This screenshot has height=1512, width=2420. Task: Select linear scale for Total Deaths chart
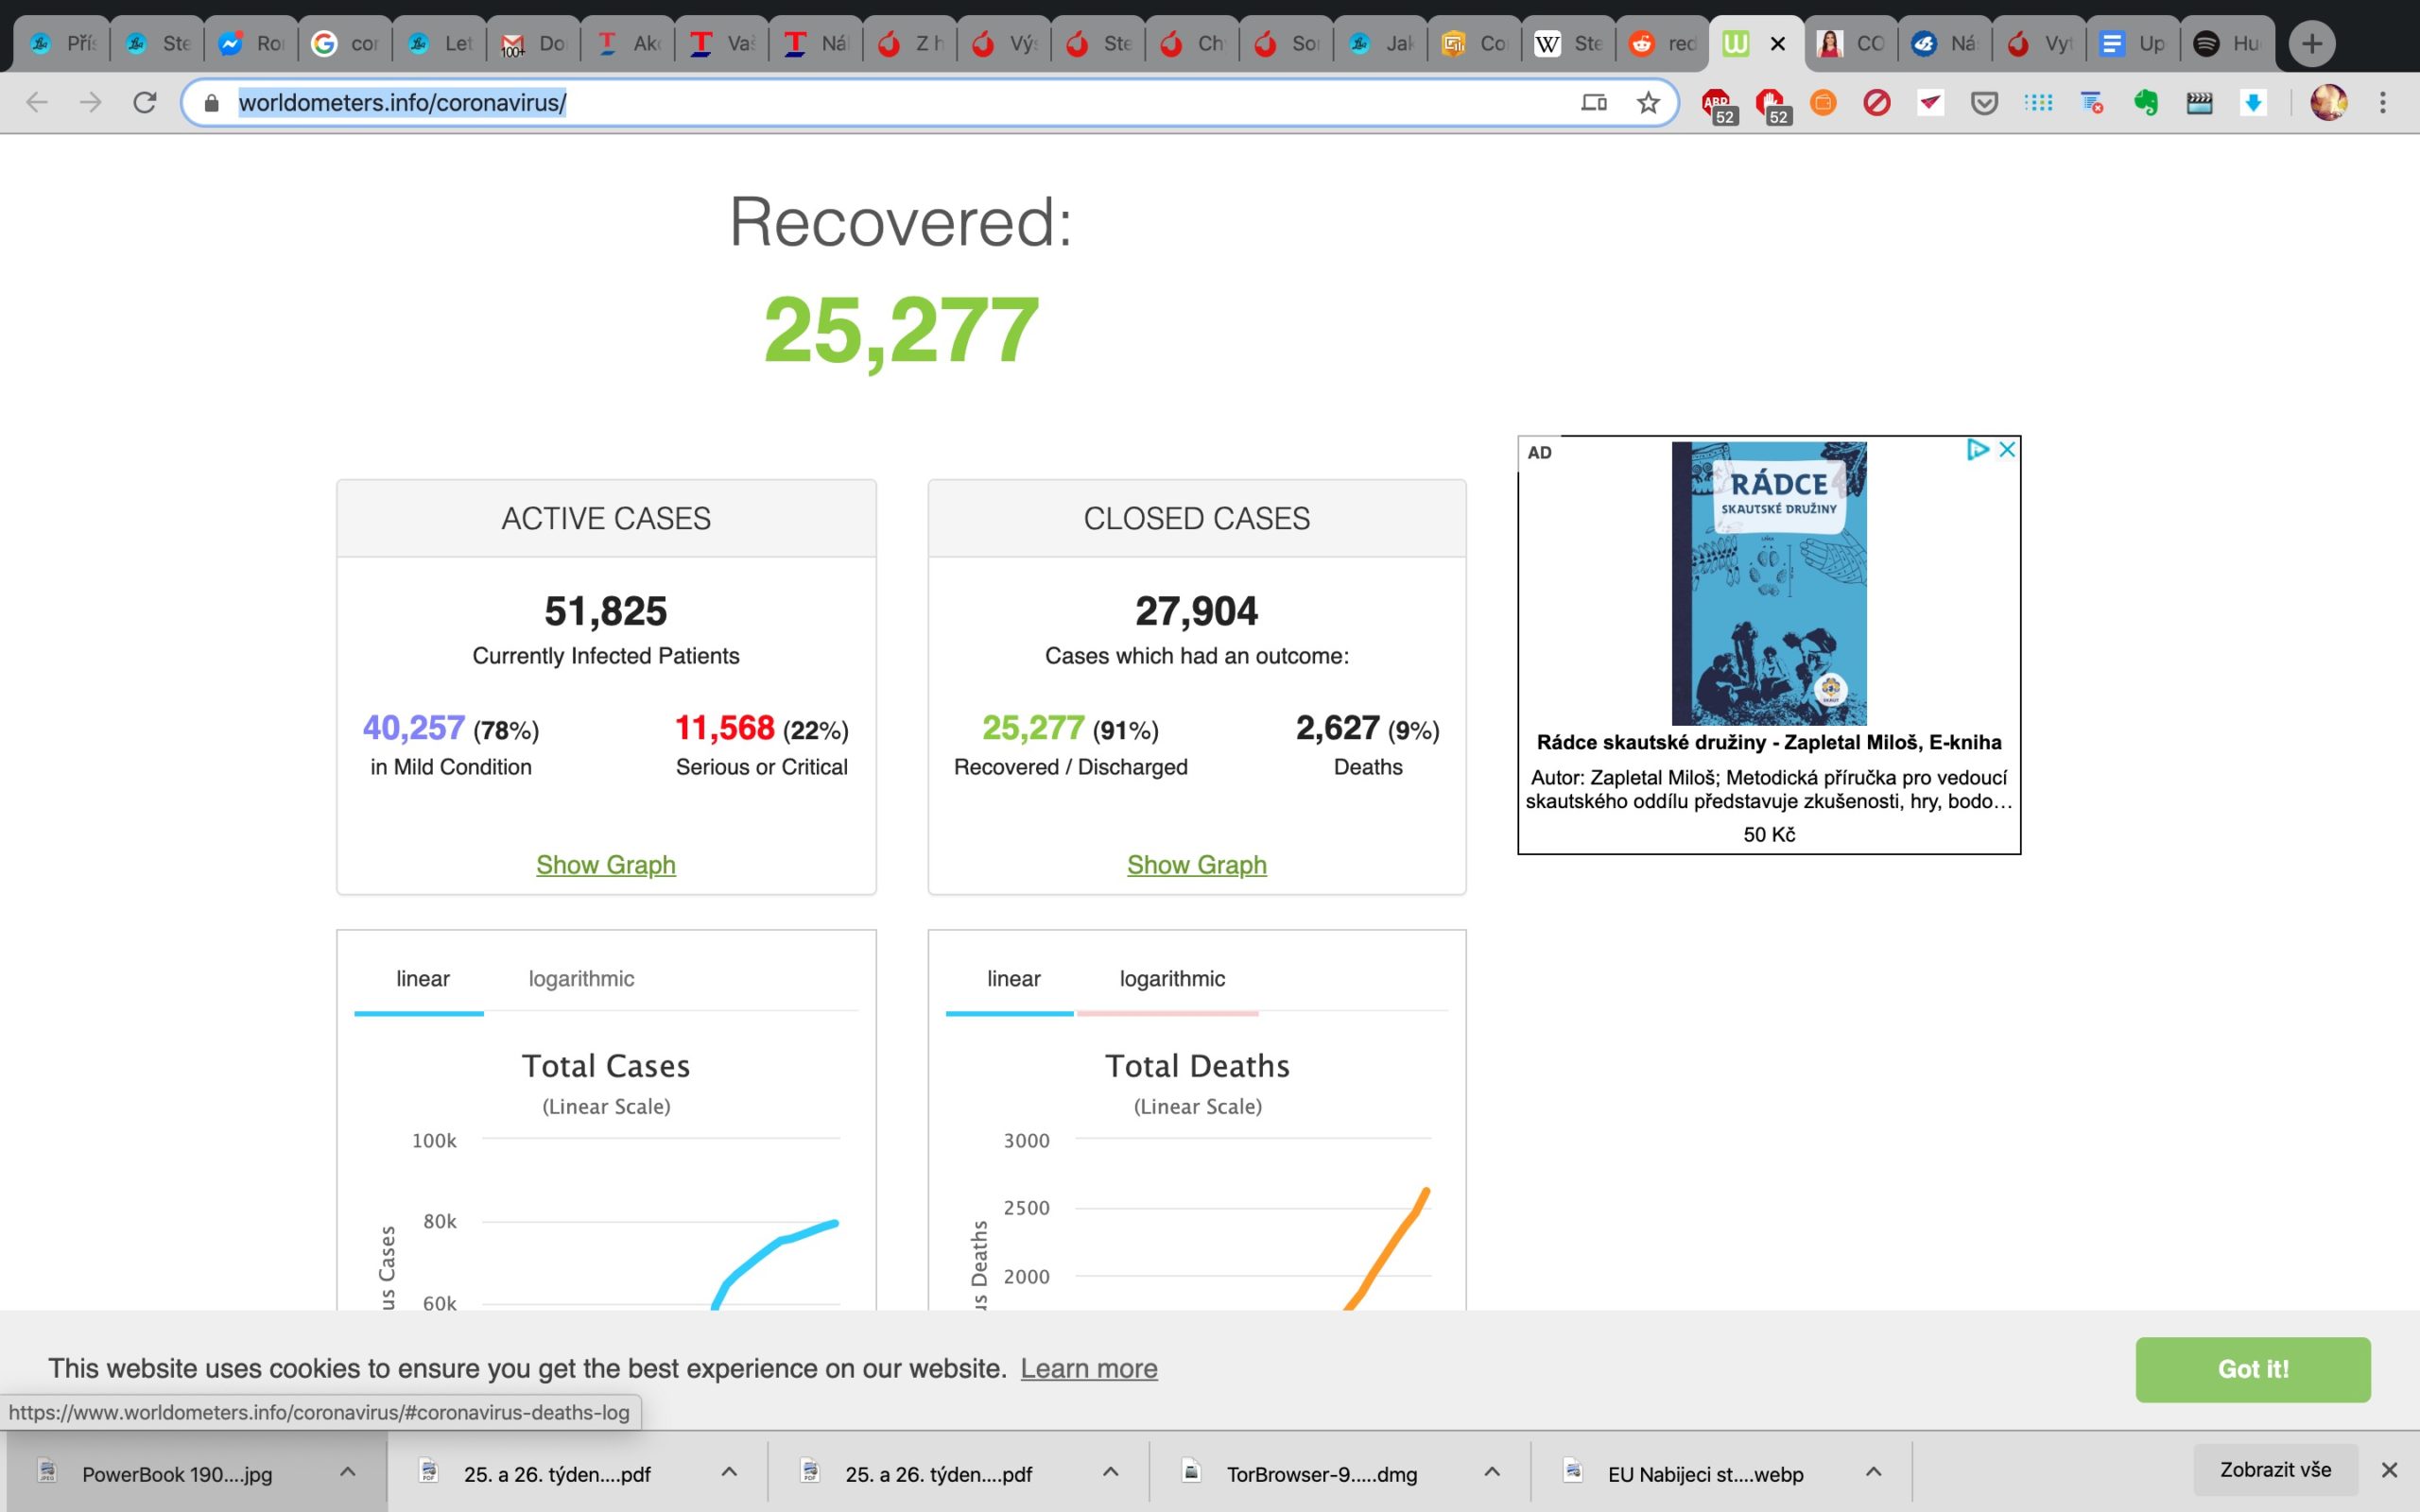coord(1013,979)
